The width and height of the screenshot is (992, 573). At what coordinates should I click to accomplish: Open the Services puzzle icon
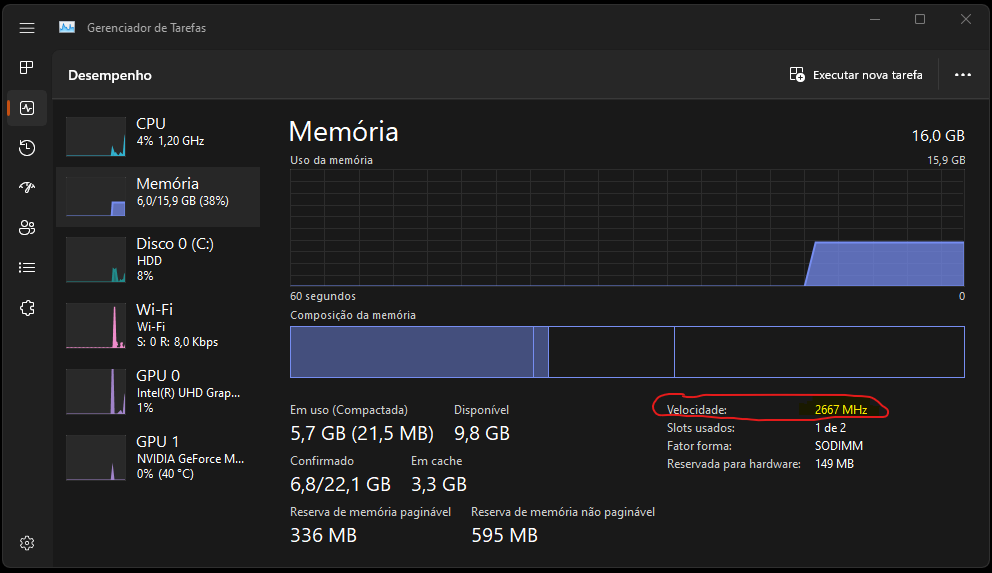(x=27, y=308)
